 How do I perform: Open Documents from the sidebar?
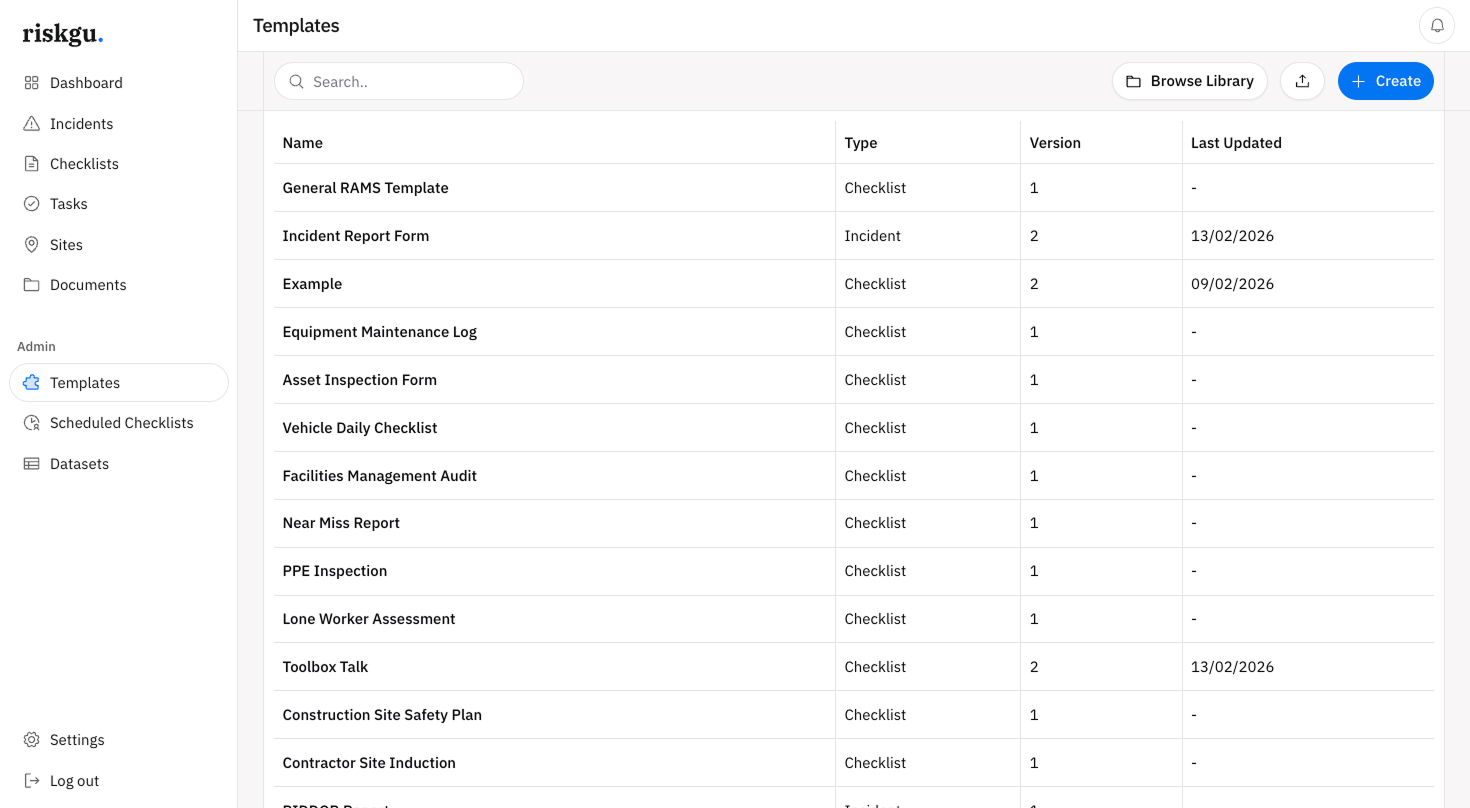tap(88, 285)
